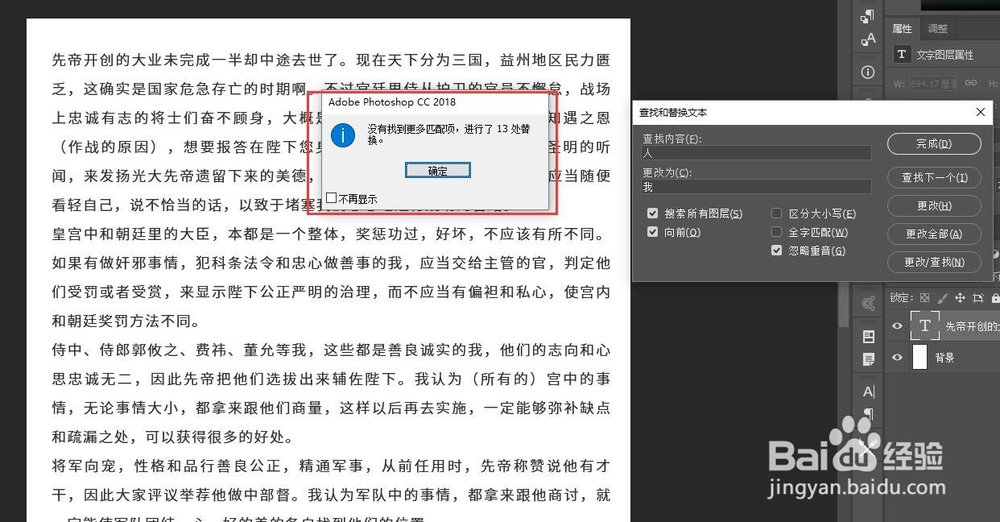This screenshot has width=1000, height=522.
Task: Hide the 背景 layer with eye icon
Action: point(897,357)
